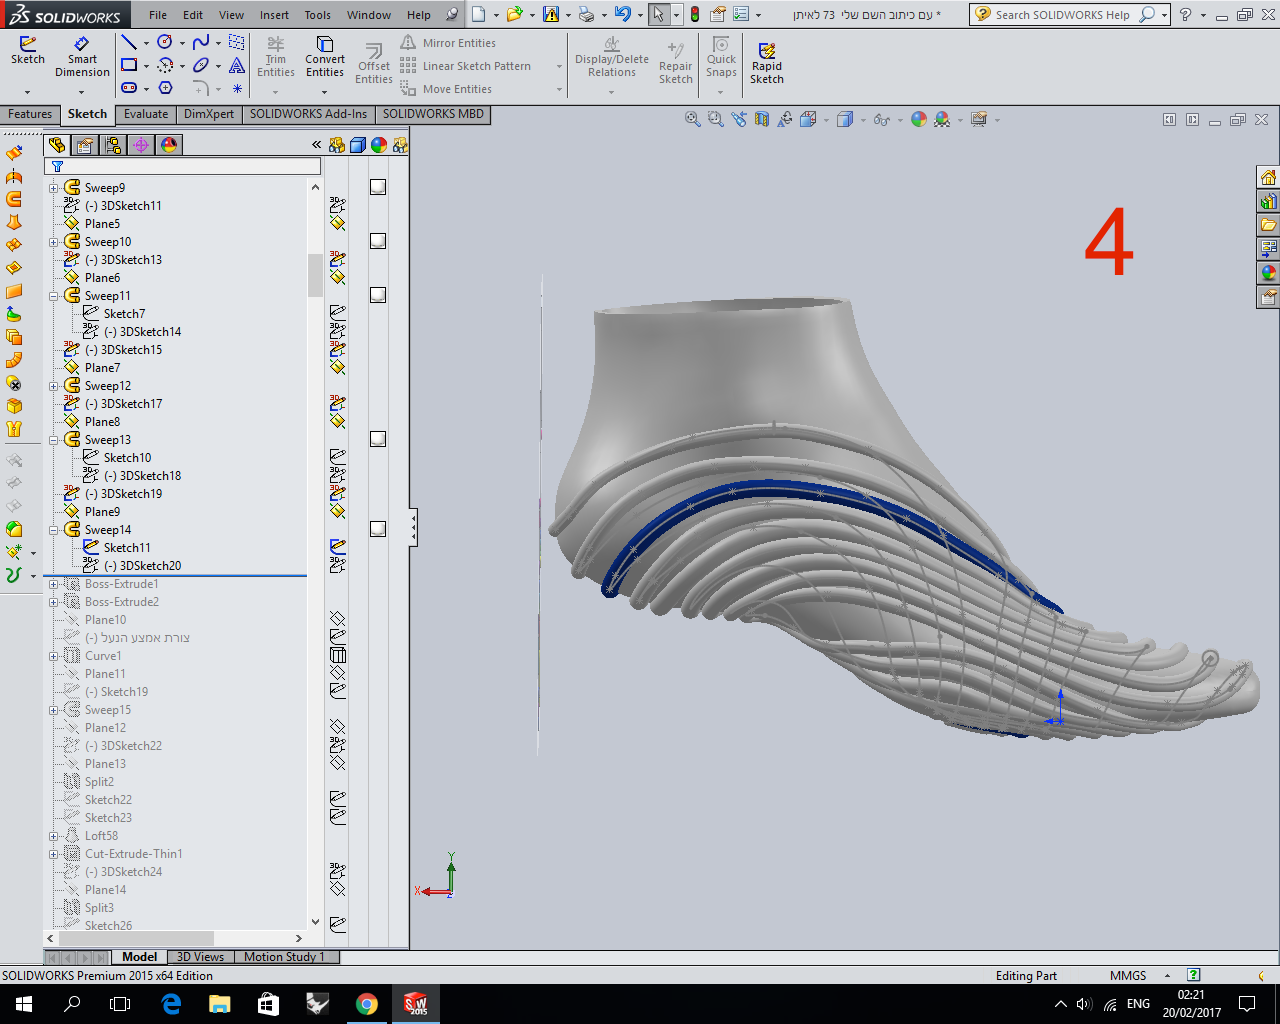Select the Straight Slot tool

tap(129, 88)
